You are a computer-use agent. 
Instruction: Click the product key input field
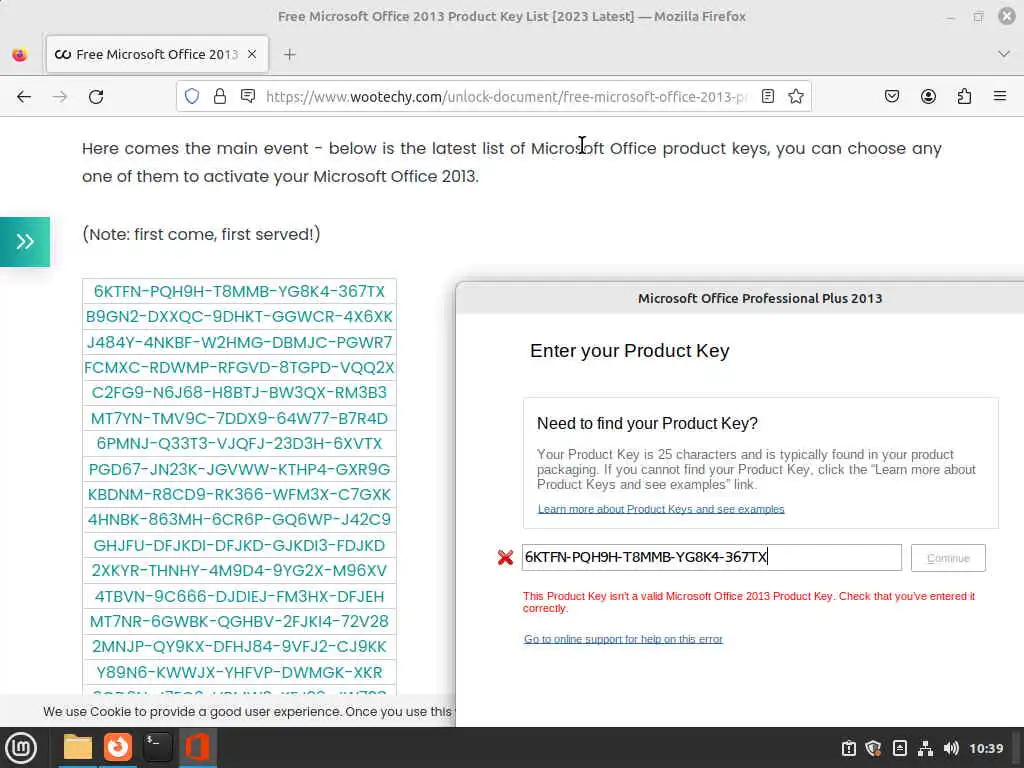click(711, 557)
